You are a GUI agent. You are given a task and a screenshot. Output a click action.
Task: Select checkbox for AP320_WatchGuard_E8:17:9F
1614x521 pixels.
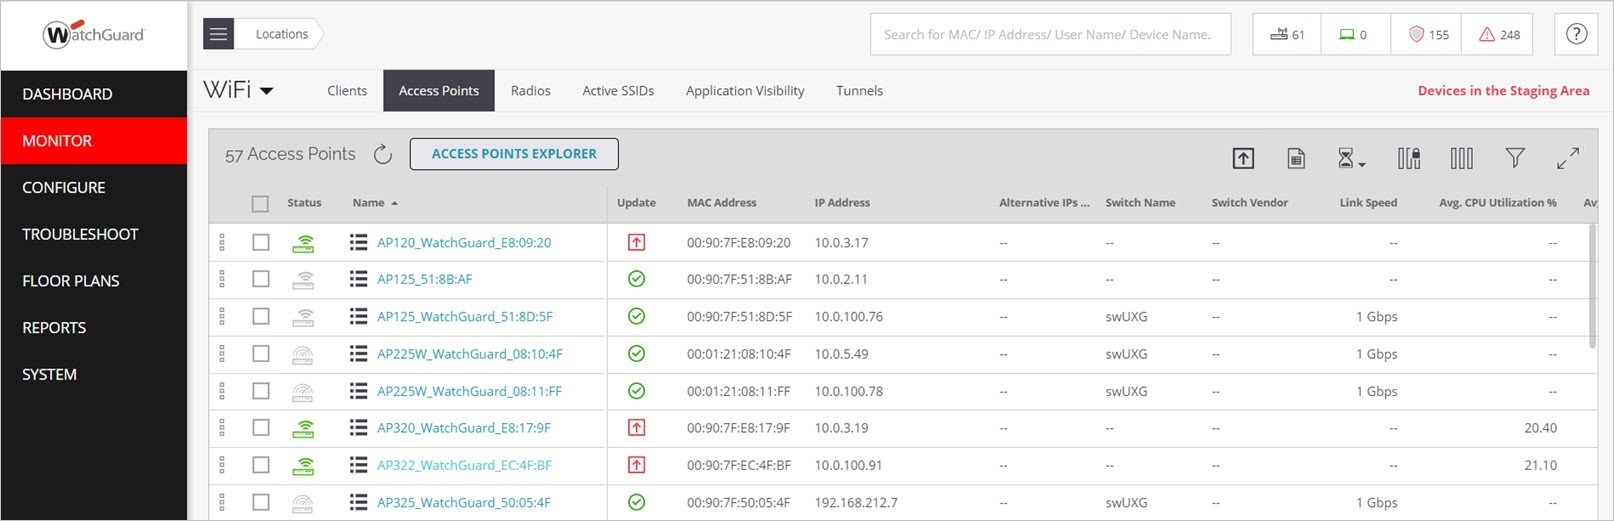point(261,427)
